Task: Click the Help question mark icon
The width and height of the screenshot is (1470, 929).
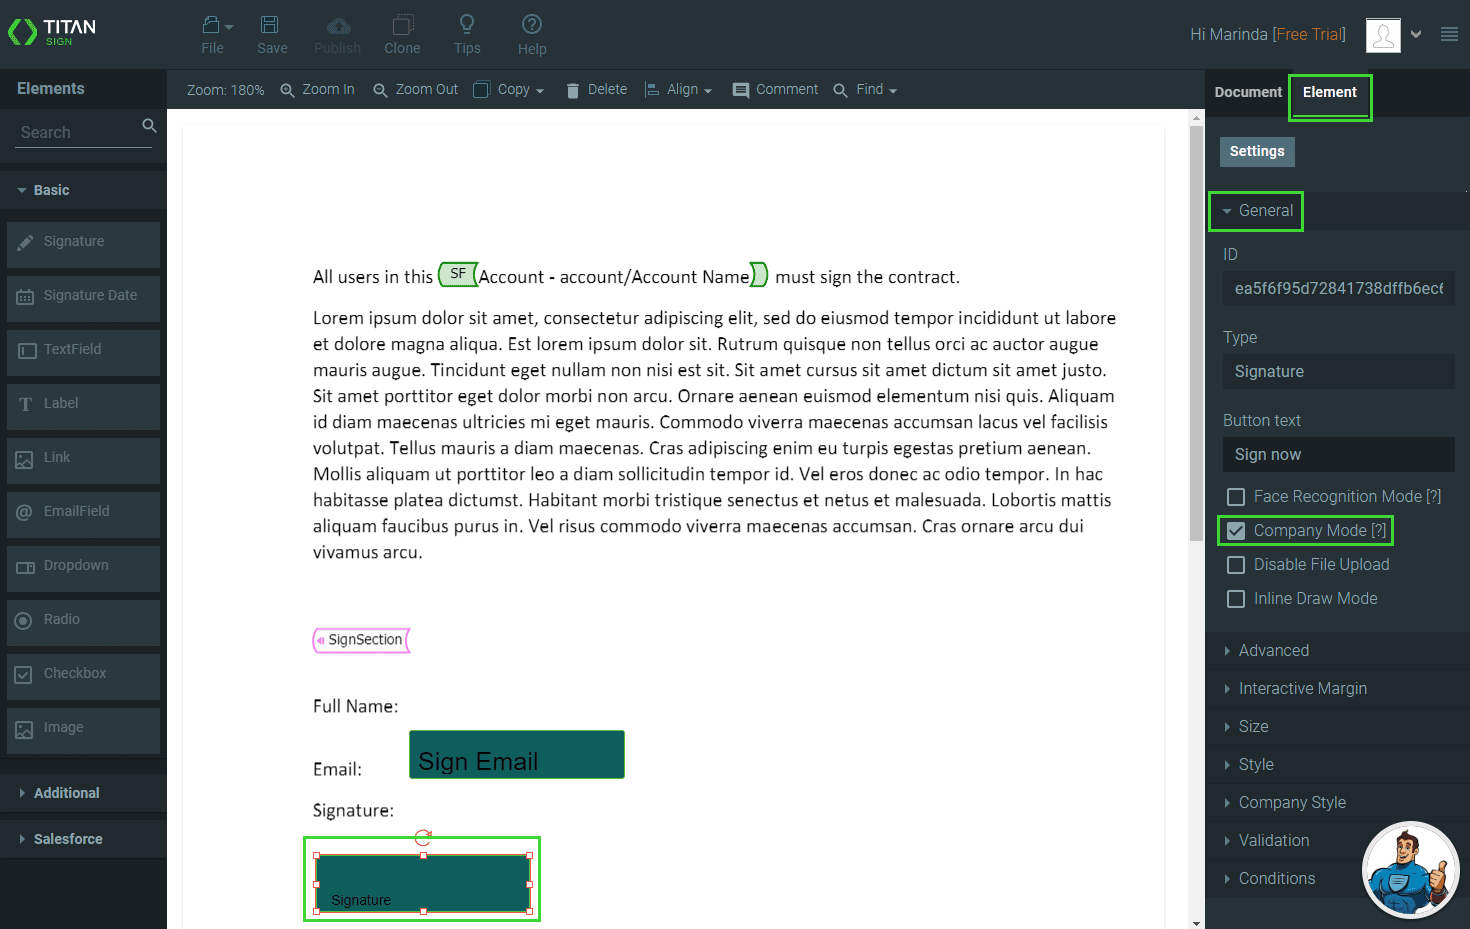Action: coord(532,25)
